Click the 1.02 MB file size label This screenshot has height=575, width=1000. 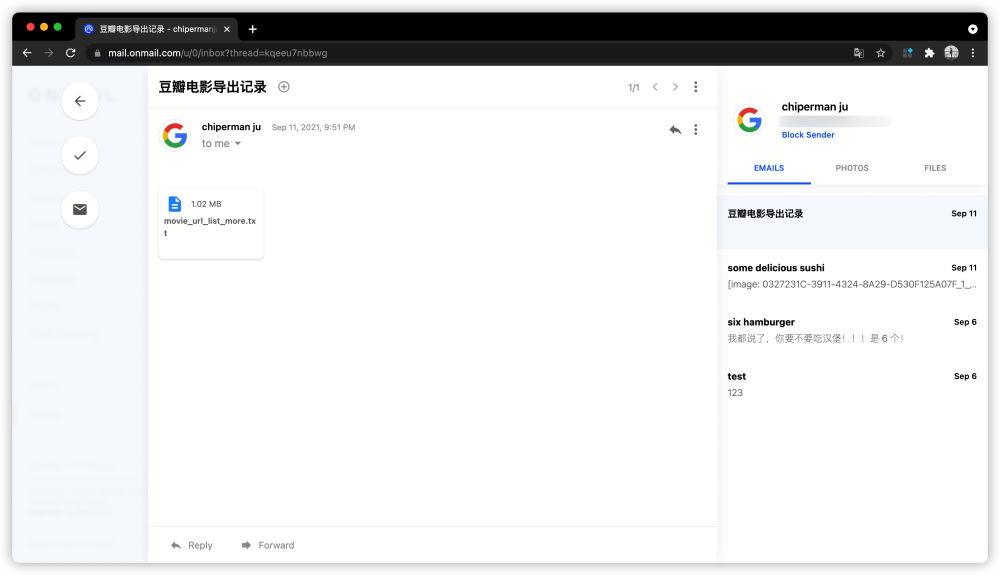206,204
